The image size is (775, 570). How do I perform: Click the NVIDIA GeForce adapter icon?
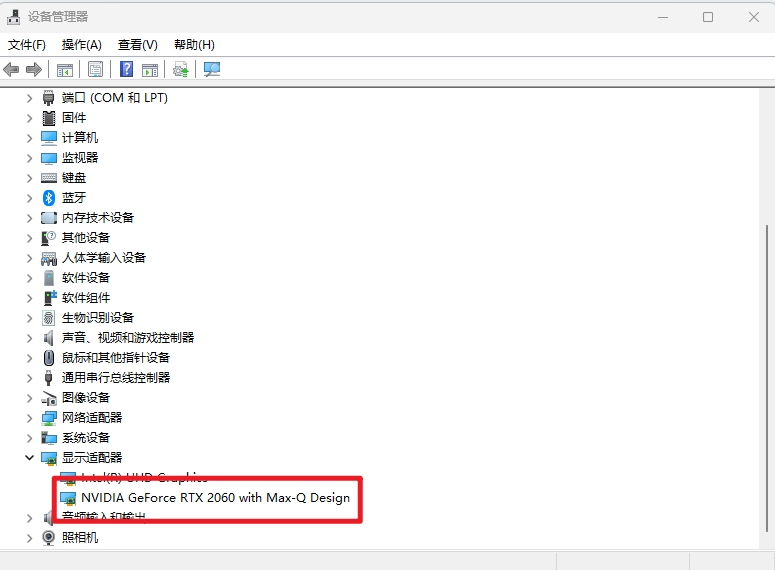point(68,498)
